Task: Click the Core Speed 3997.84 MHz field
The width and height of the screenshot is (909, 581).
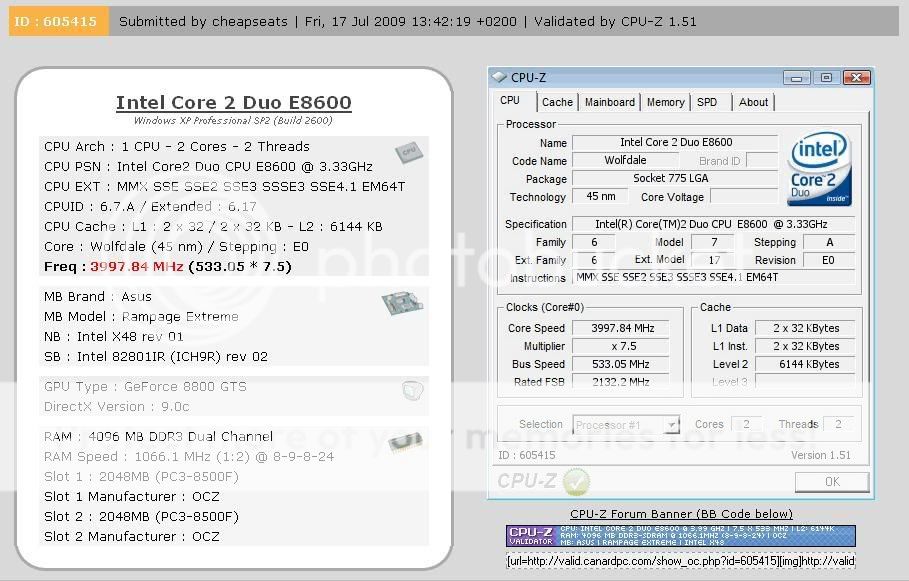Action: tap(621, 328)
